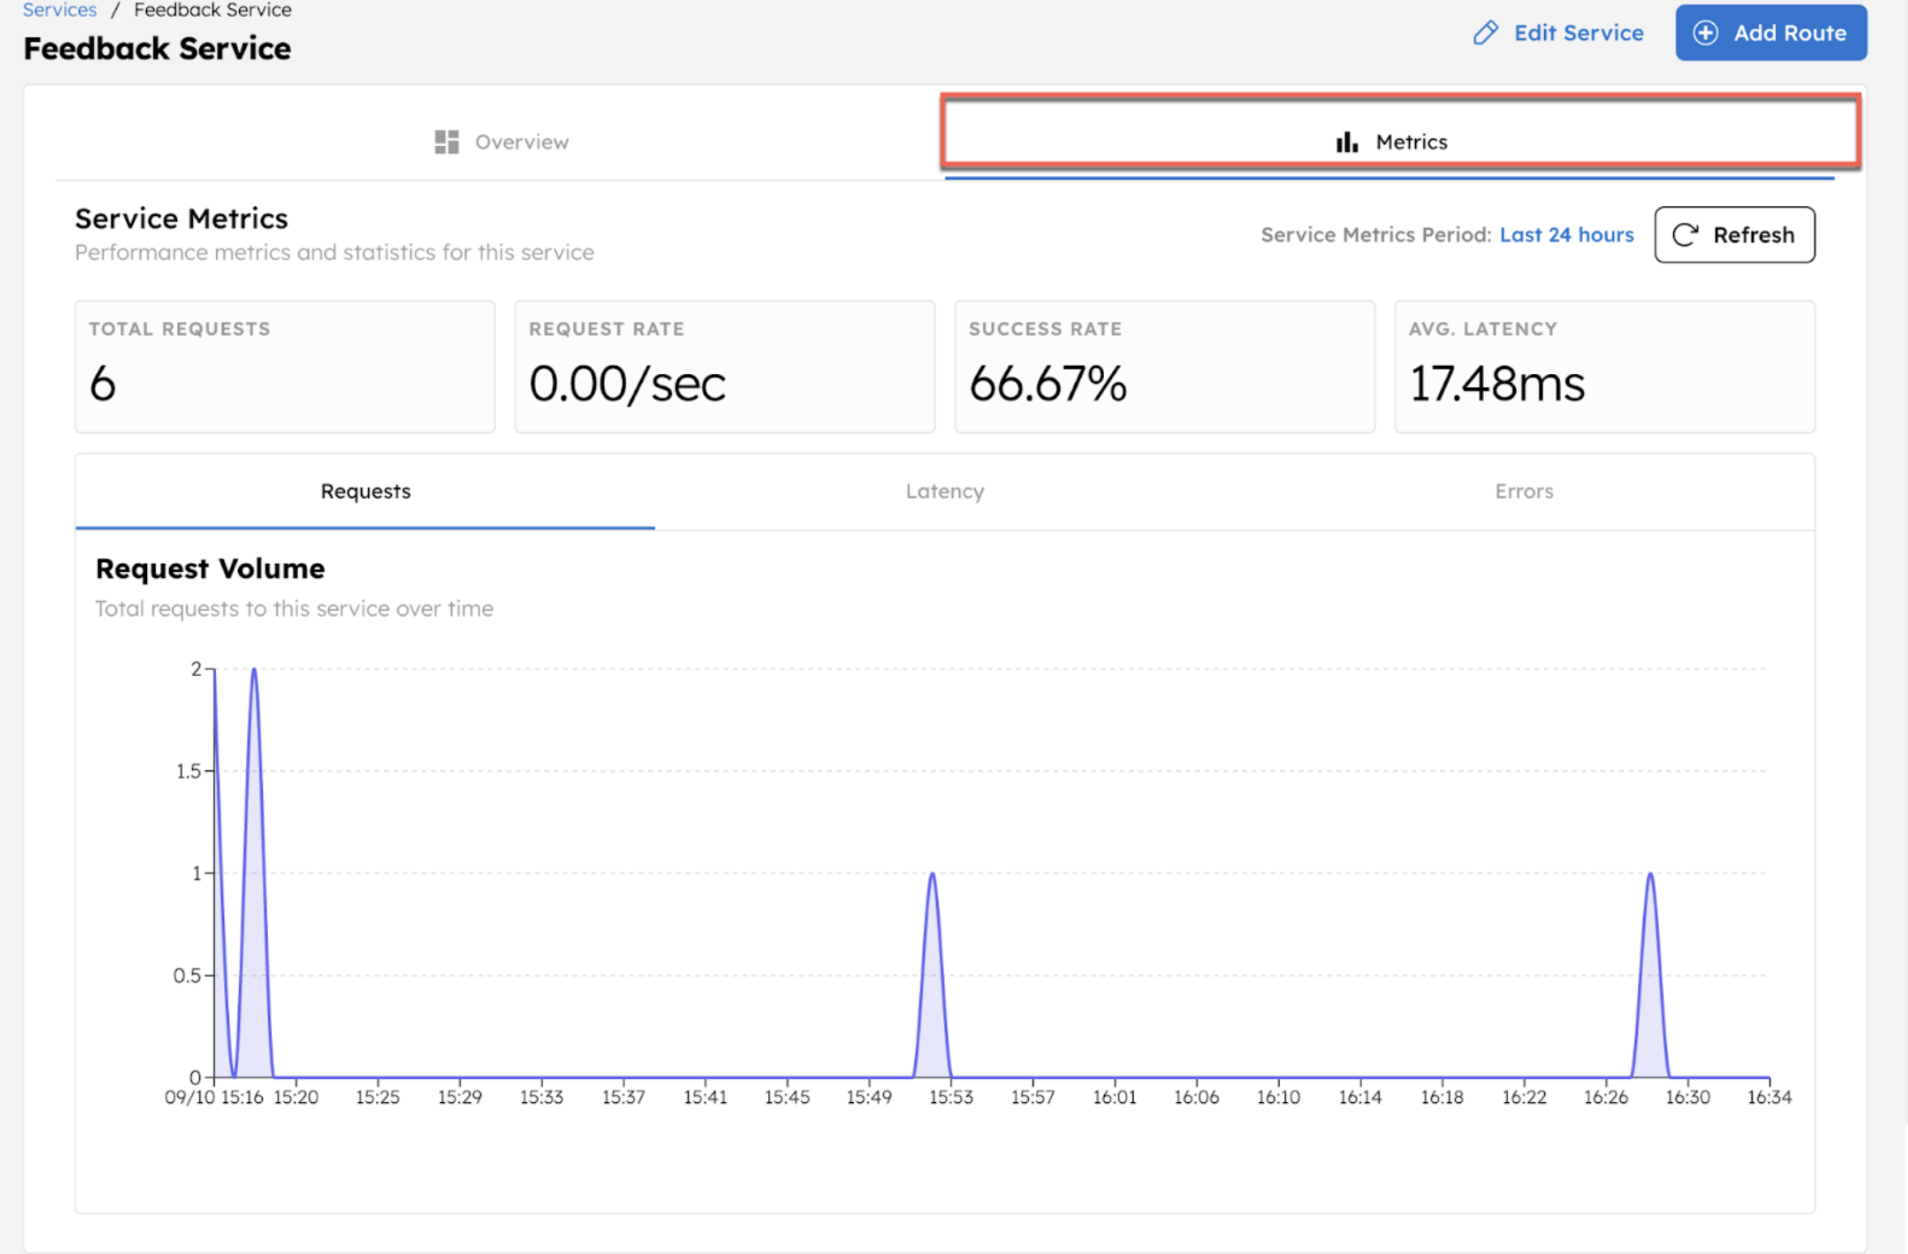The width and height of the screenshot is (1908, 1254).
Task: Select the Total Requests metric card
Action: click(x=284, y=366)
